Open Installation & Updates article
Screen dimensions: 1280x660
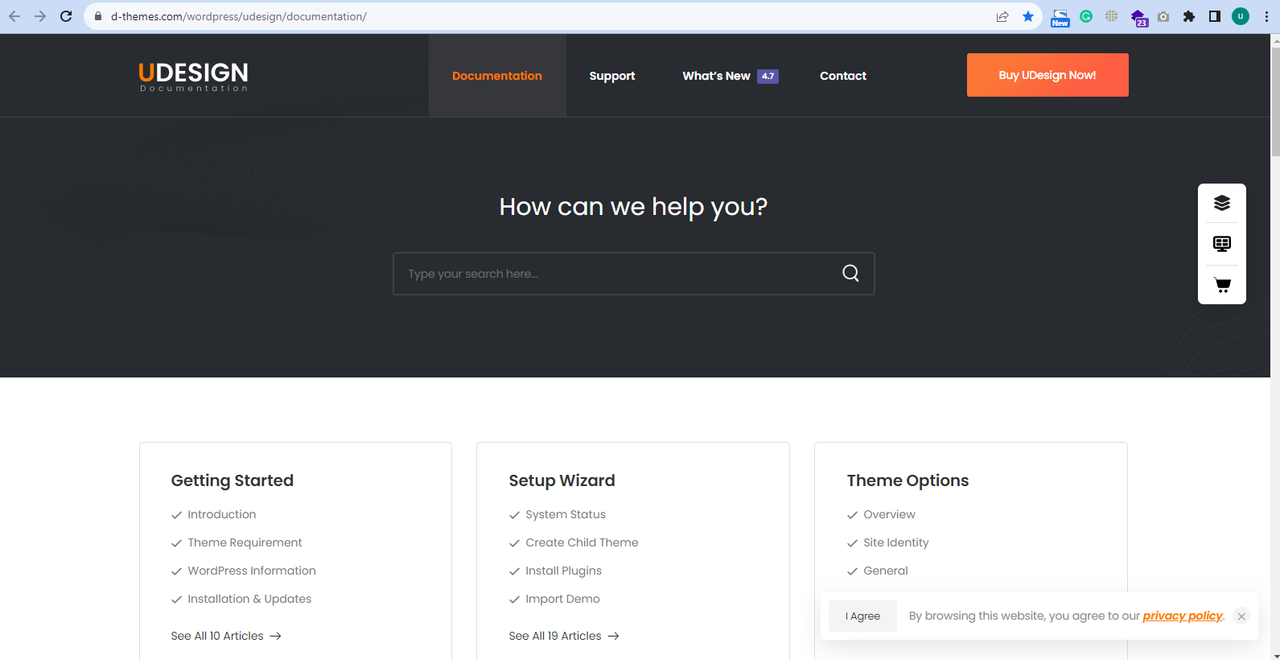(x=250, y=599)
